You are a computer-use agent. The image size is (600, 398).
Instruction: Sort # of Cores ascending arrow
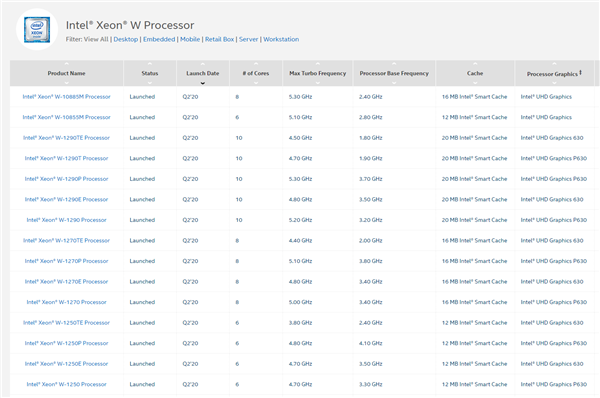click(x=256, y=64)
